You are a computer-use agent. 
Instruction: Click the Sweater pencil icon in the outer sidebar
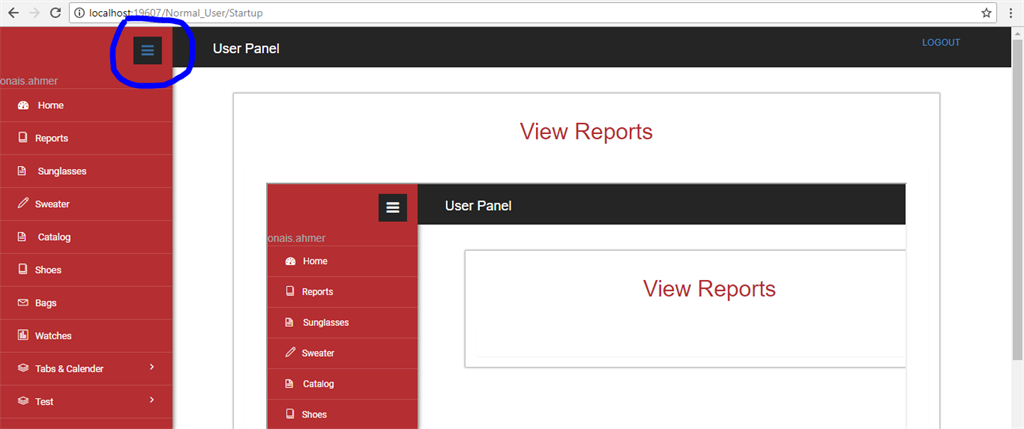[23, 204]
